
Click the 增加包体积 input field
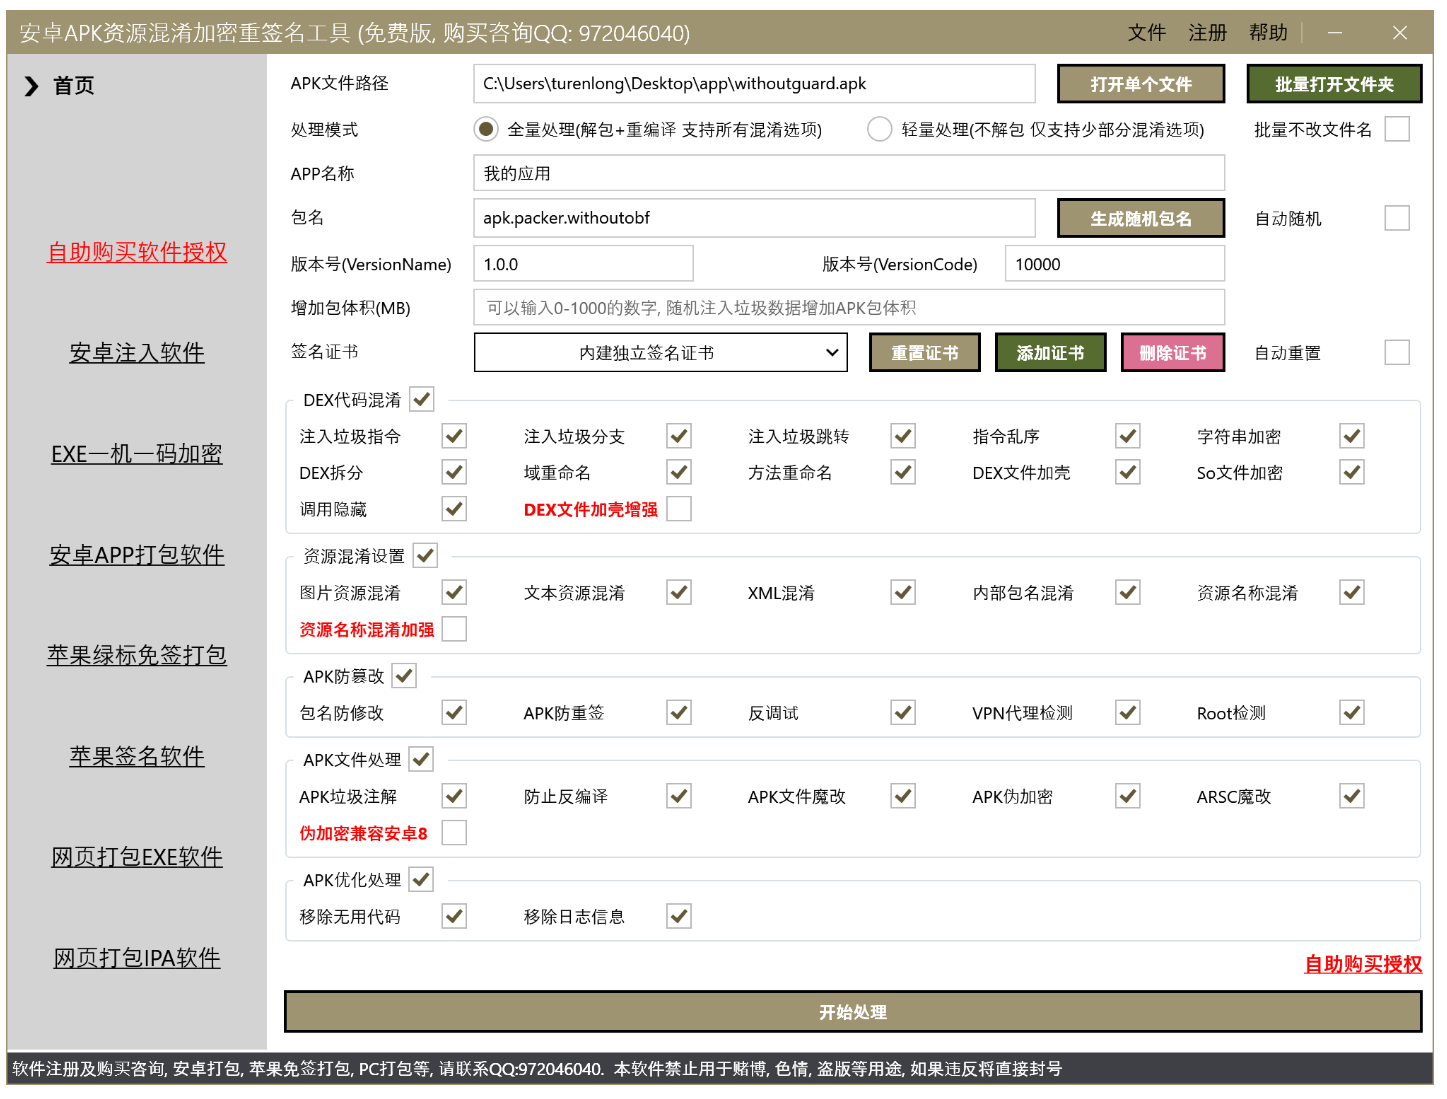tap(849, 307)
